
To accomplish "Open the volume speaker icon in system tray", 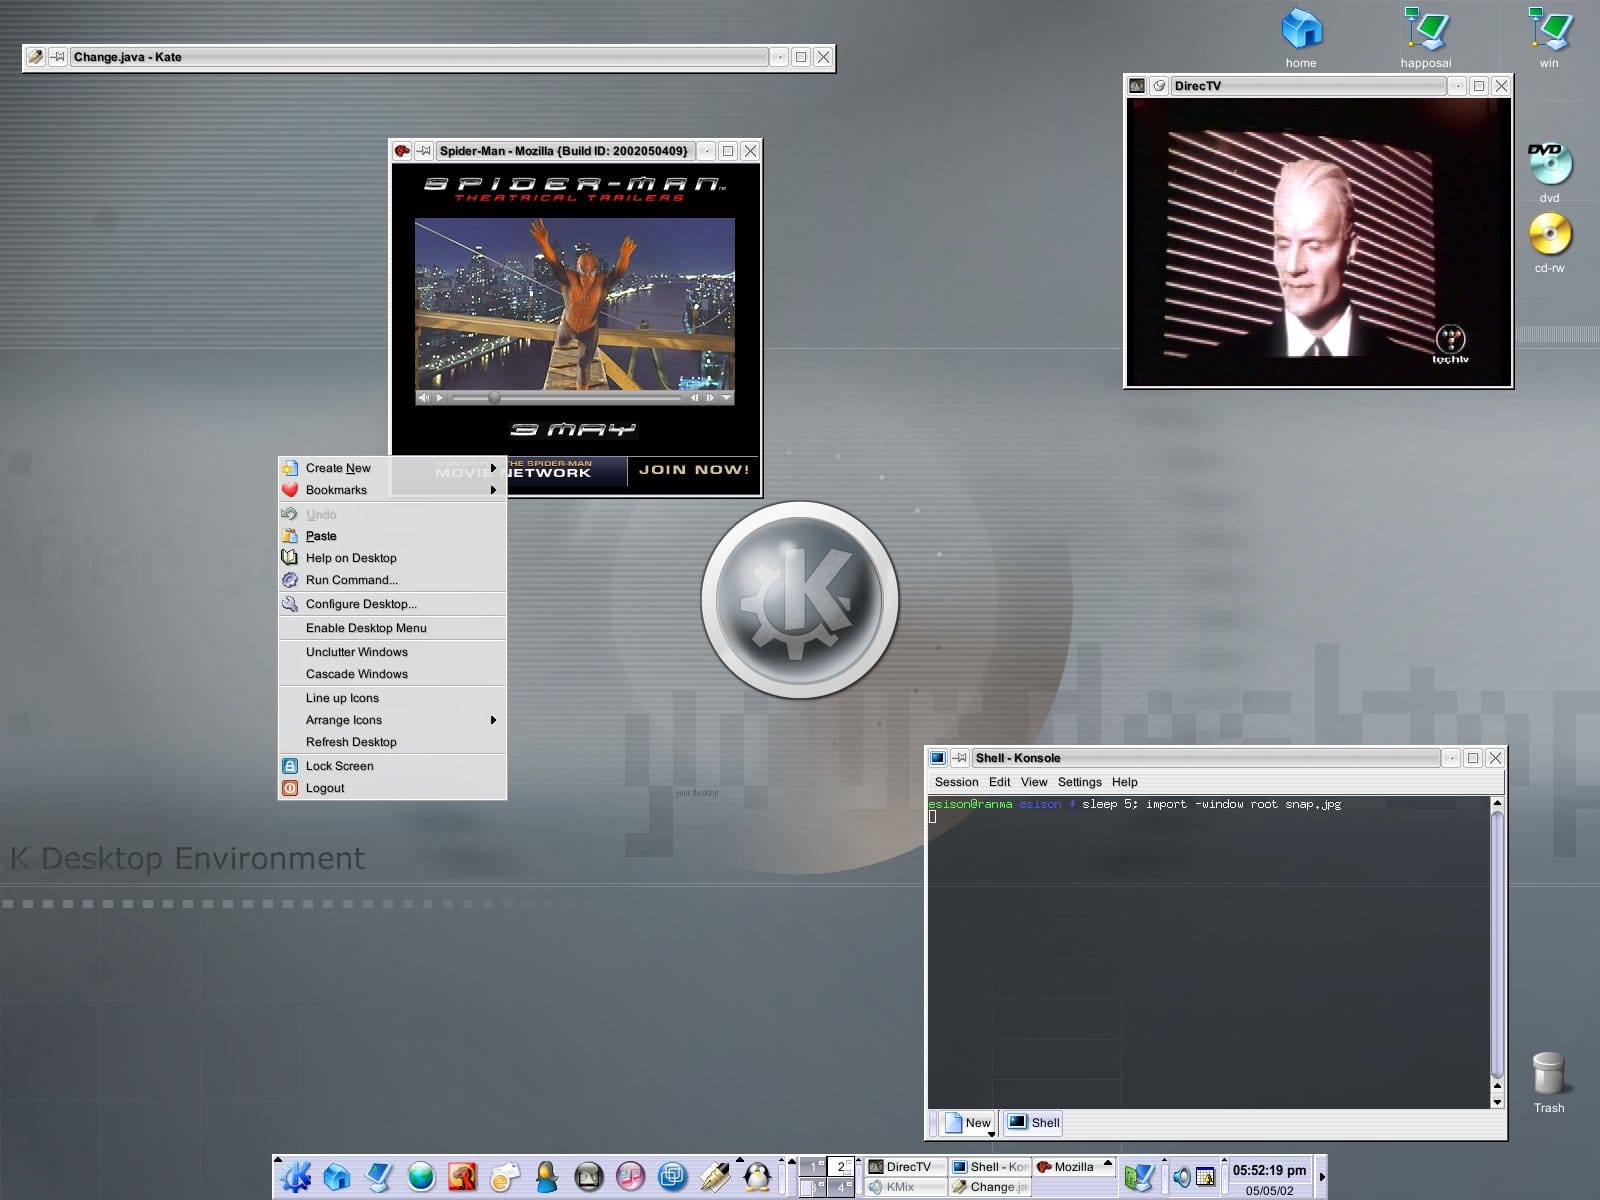I will pos(1181,1177).
